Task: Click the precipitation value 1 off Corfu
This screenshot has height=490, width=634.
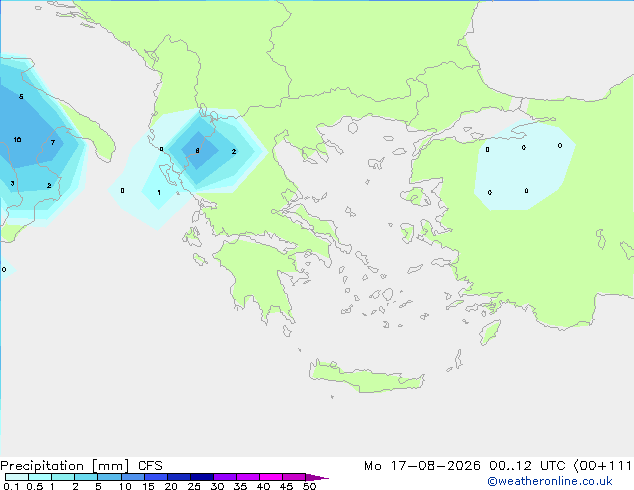Action: coord(159,192)
